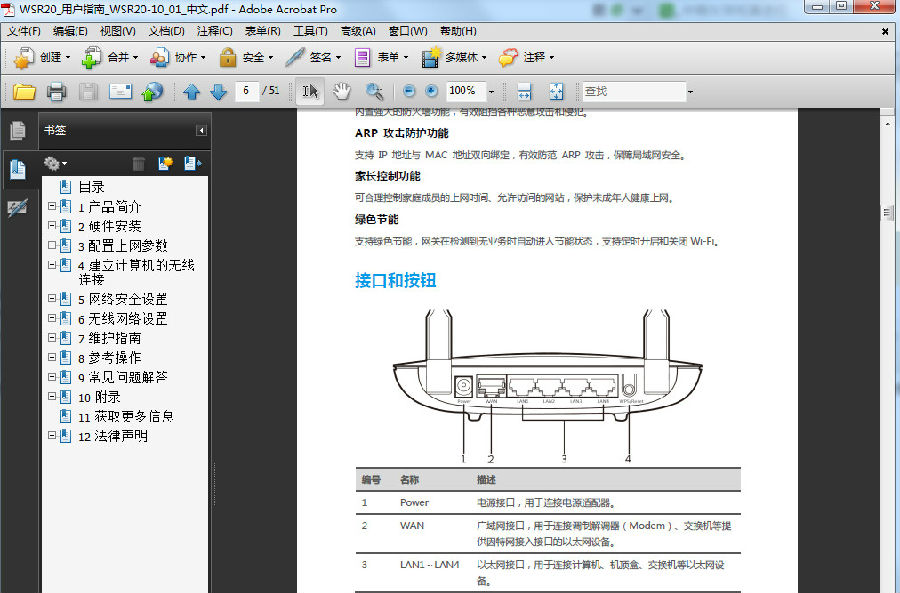This screenshot has height=593, width=900.
Task: Activate the Select text tool
Action: pyautogui.click(x=310, y=91)
